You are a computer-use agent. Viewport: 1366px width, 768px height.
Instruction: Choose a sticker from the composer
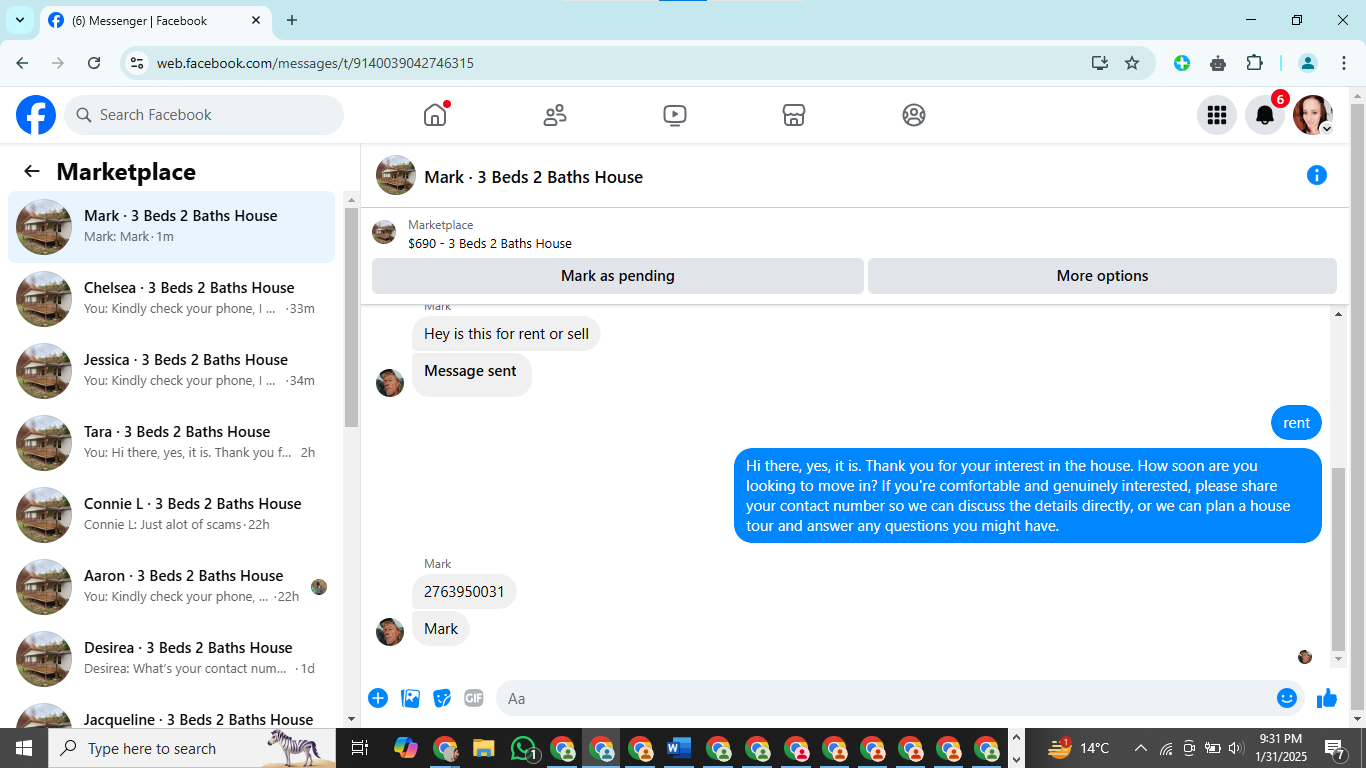[x=442, y=698]
